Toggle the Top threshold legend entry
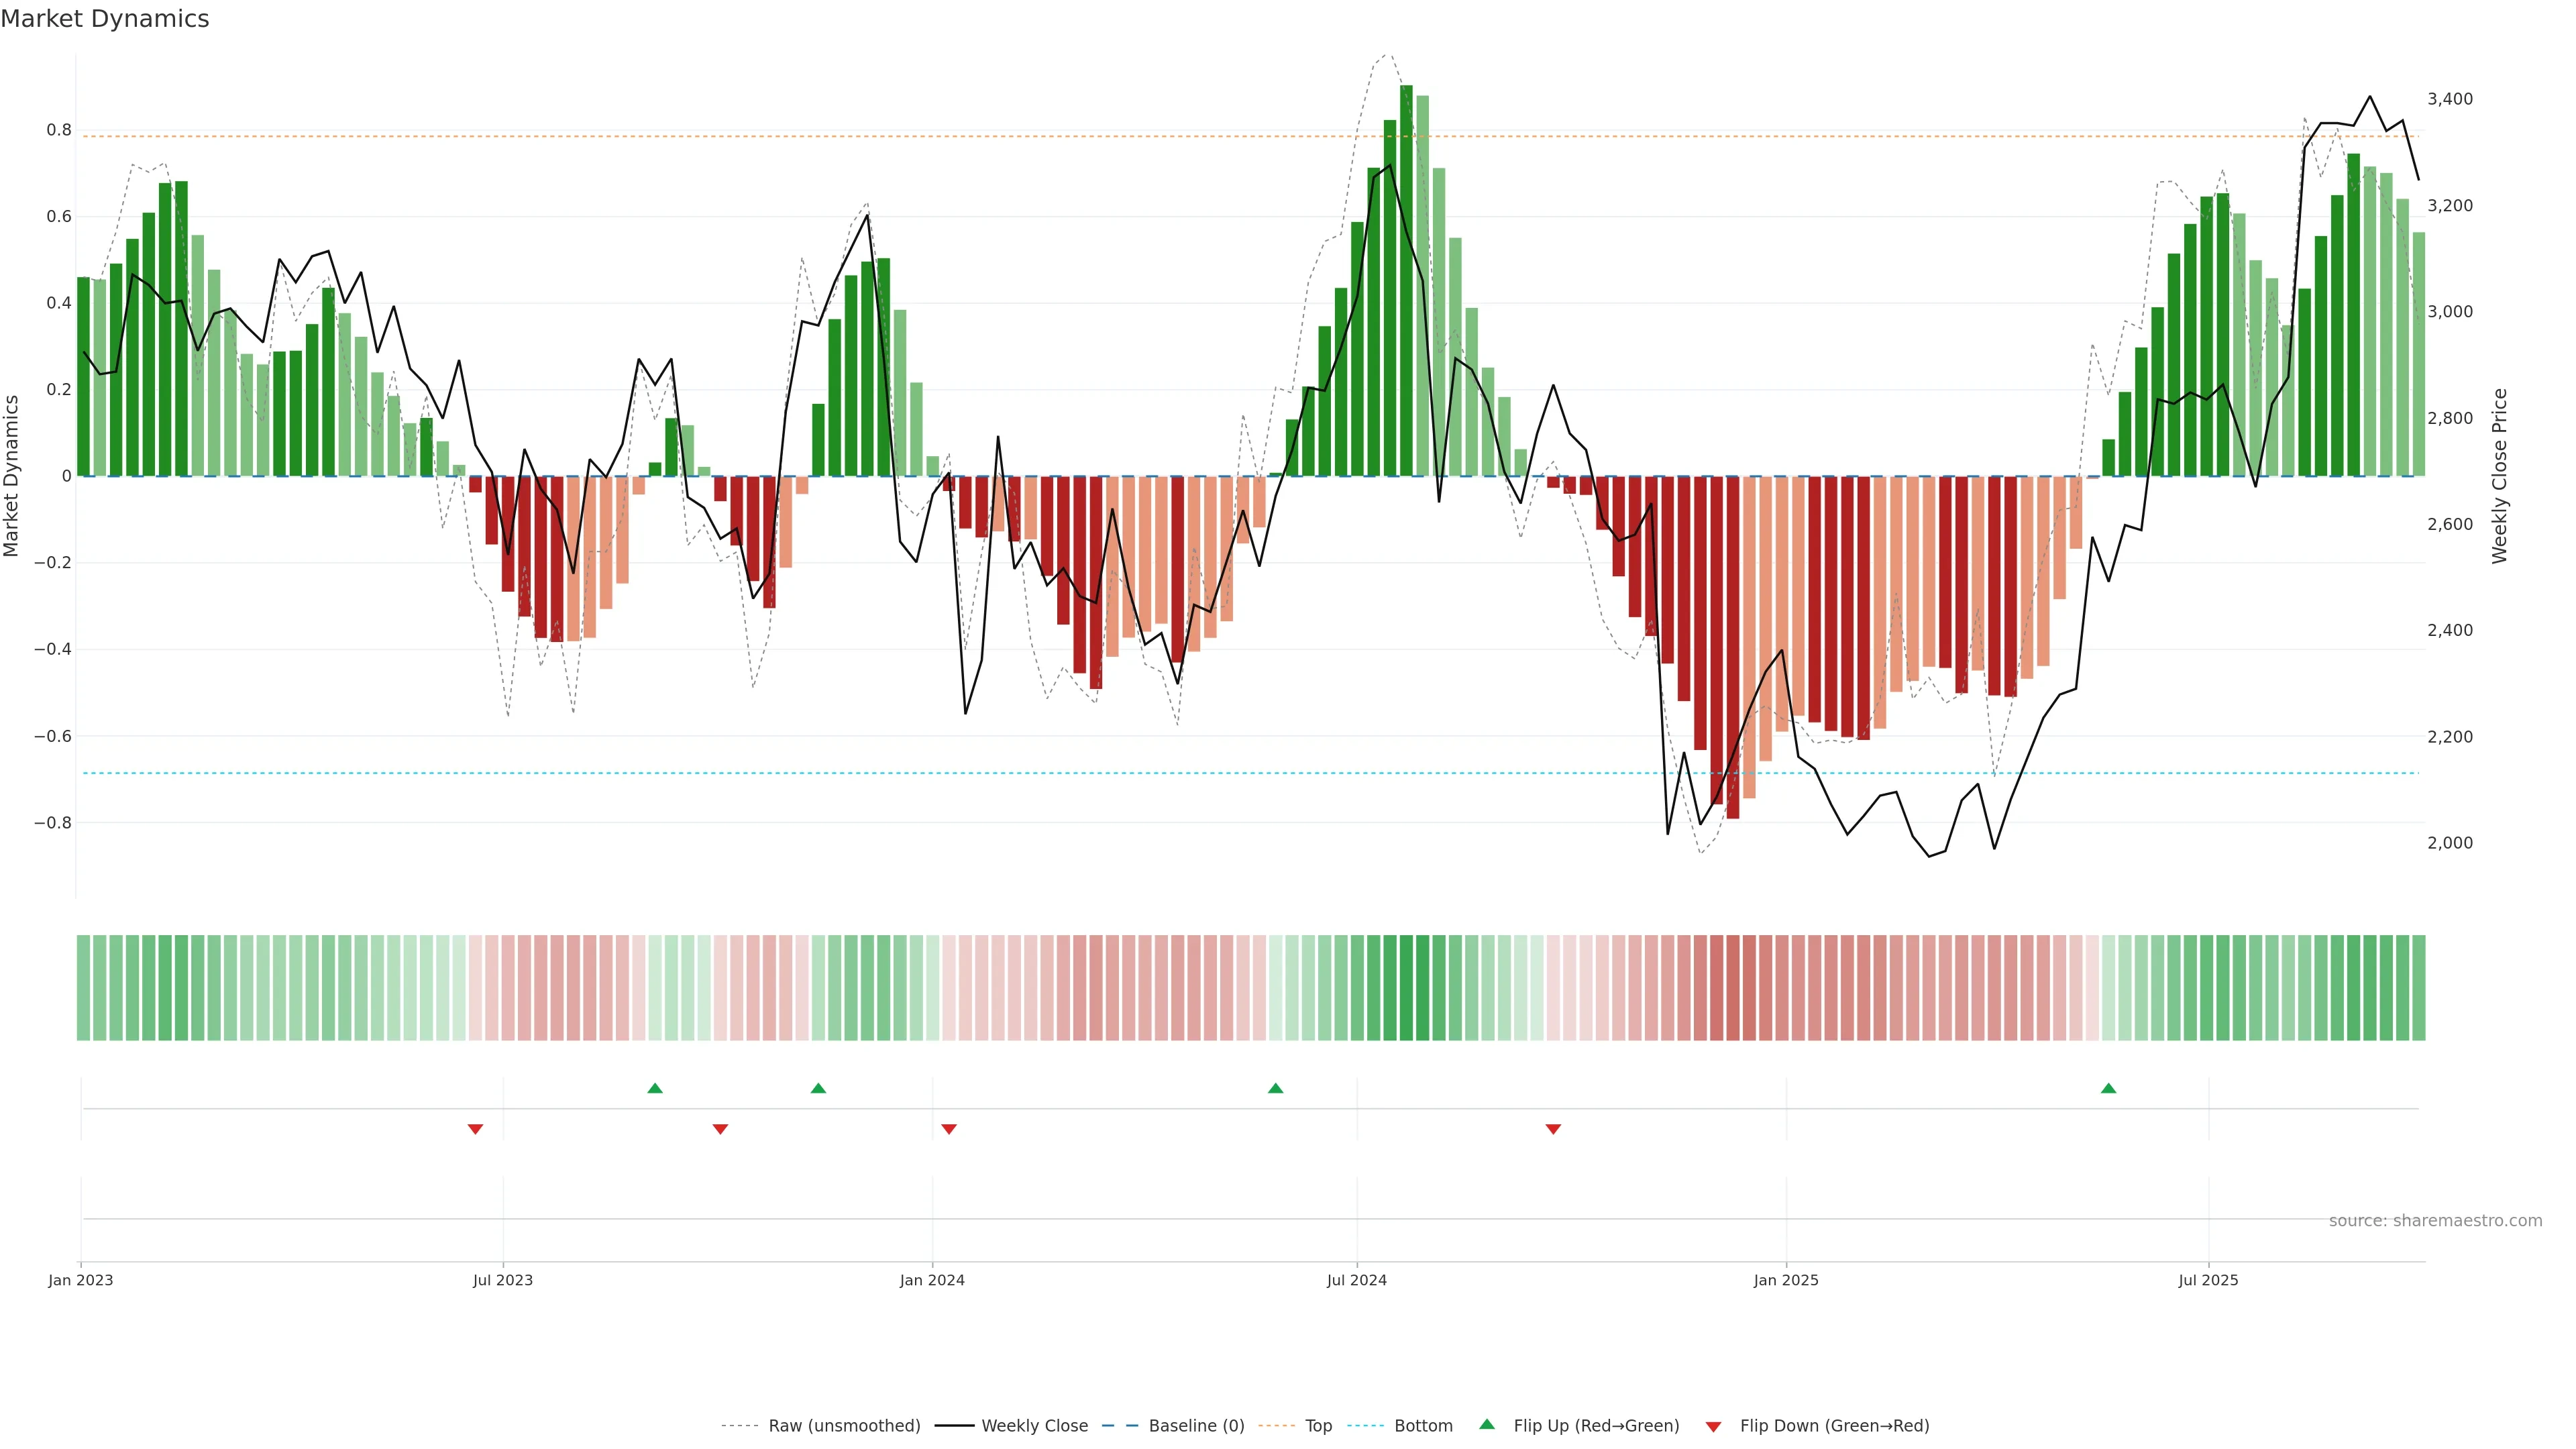2576x1449 pixels. [x=1318, y=1426]
